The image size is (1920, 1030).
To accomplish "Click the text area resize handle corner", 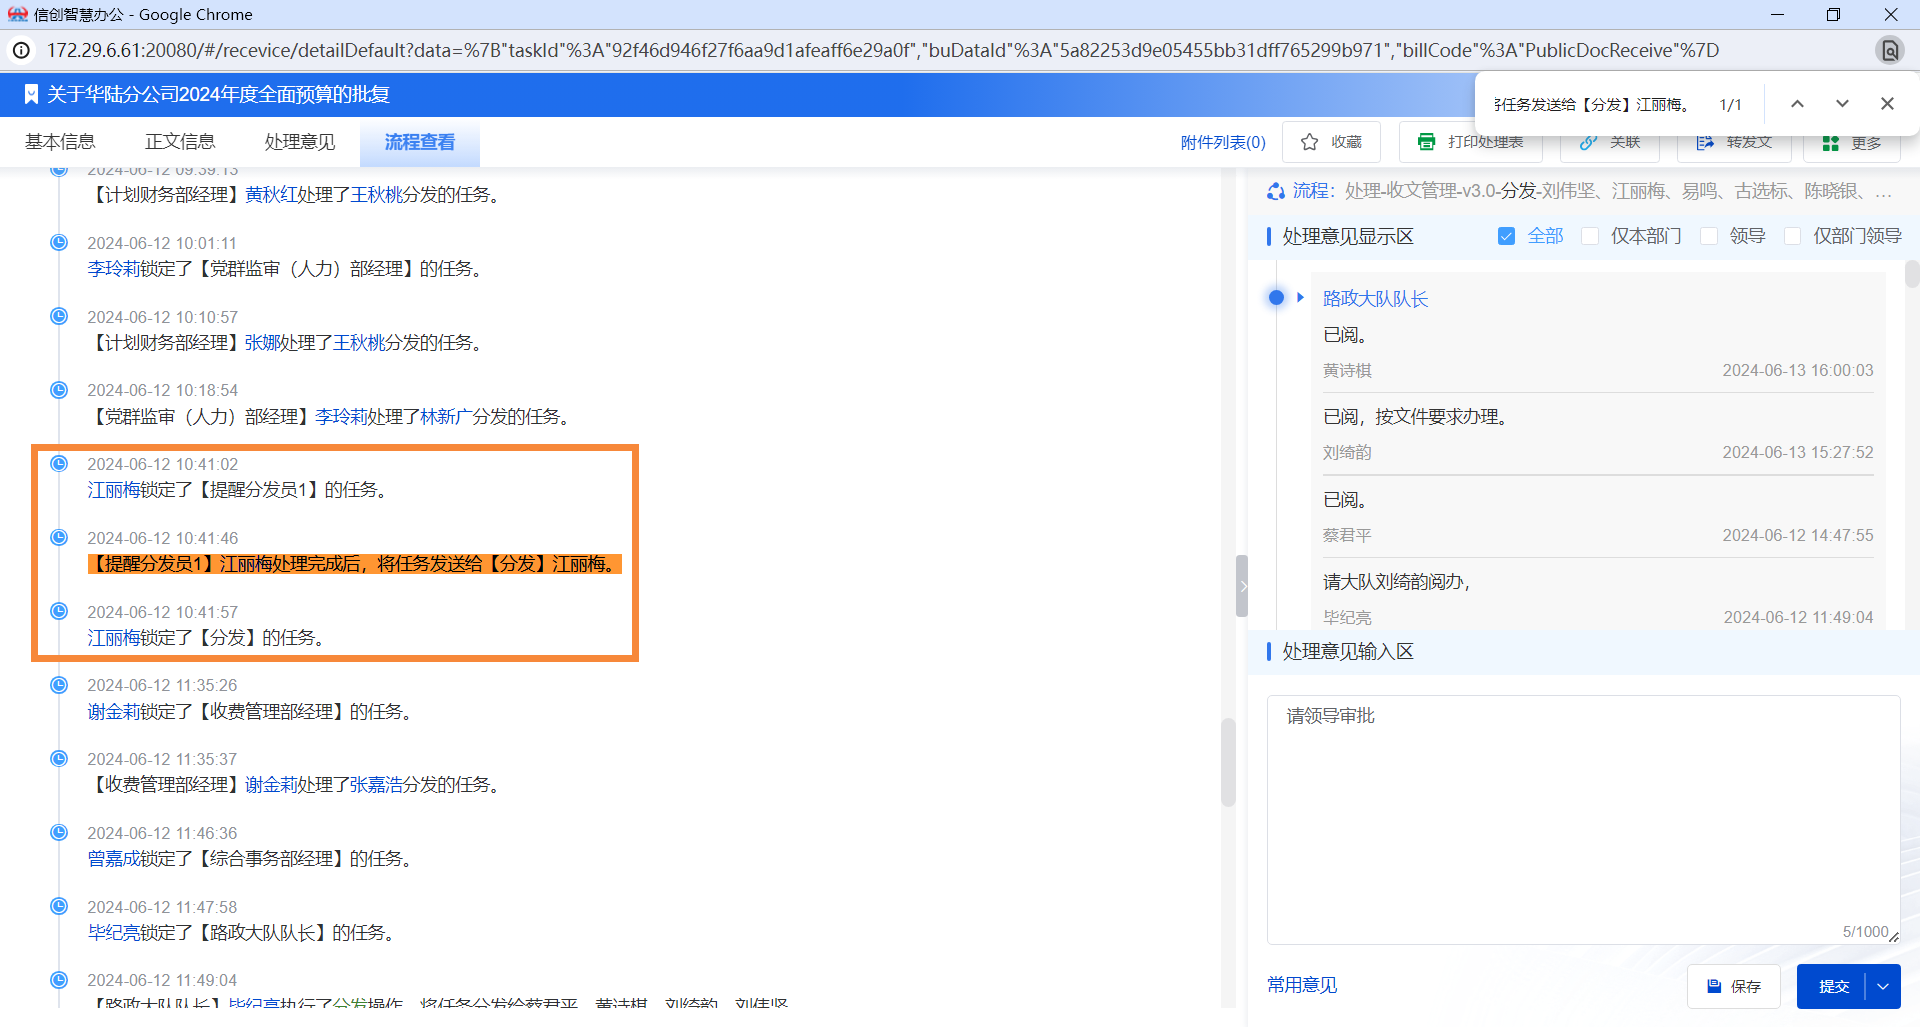I will coord(1893,937).
